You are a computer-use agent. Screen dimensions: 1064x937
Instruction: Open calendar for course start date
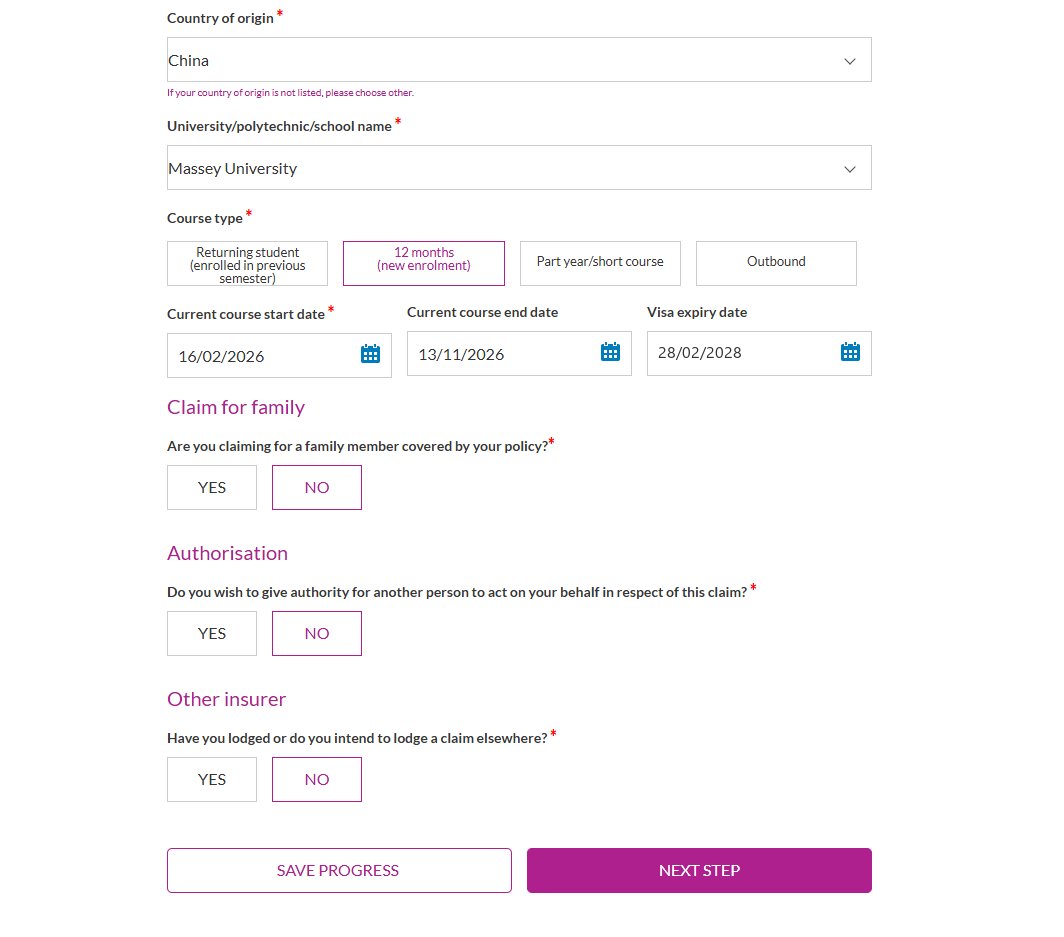370,353
